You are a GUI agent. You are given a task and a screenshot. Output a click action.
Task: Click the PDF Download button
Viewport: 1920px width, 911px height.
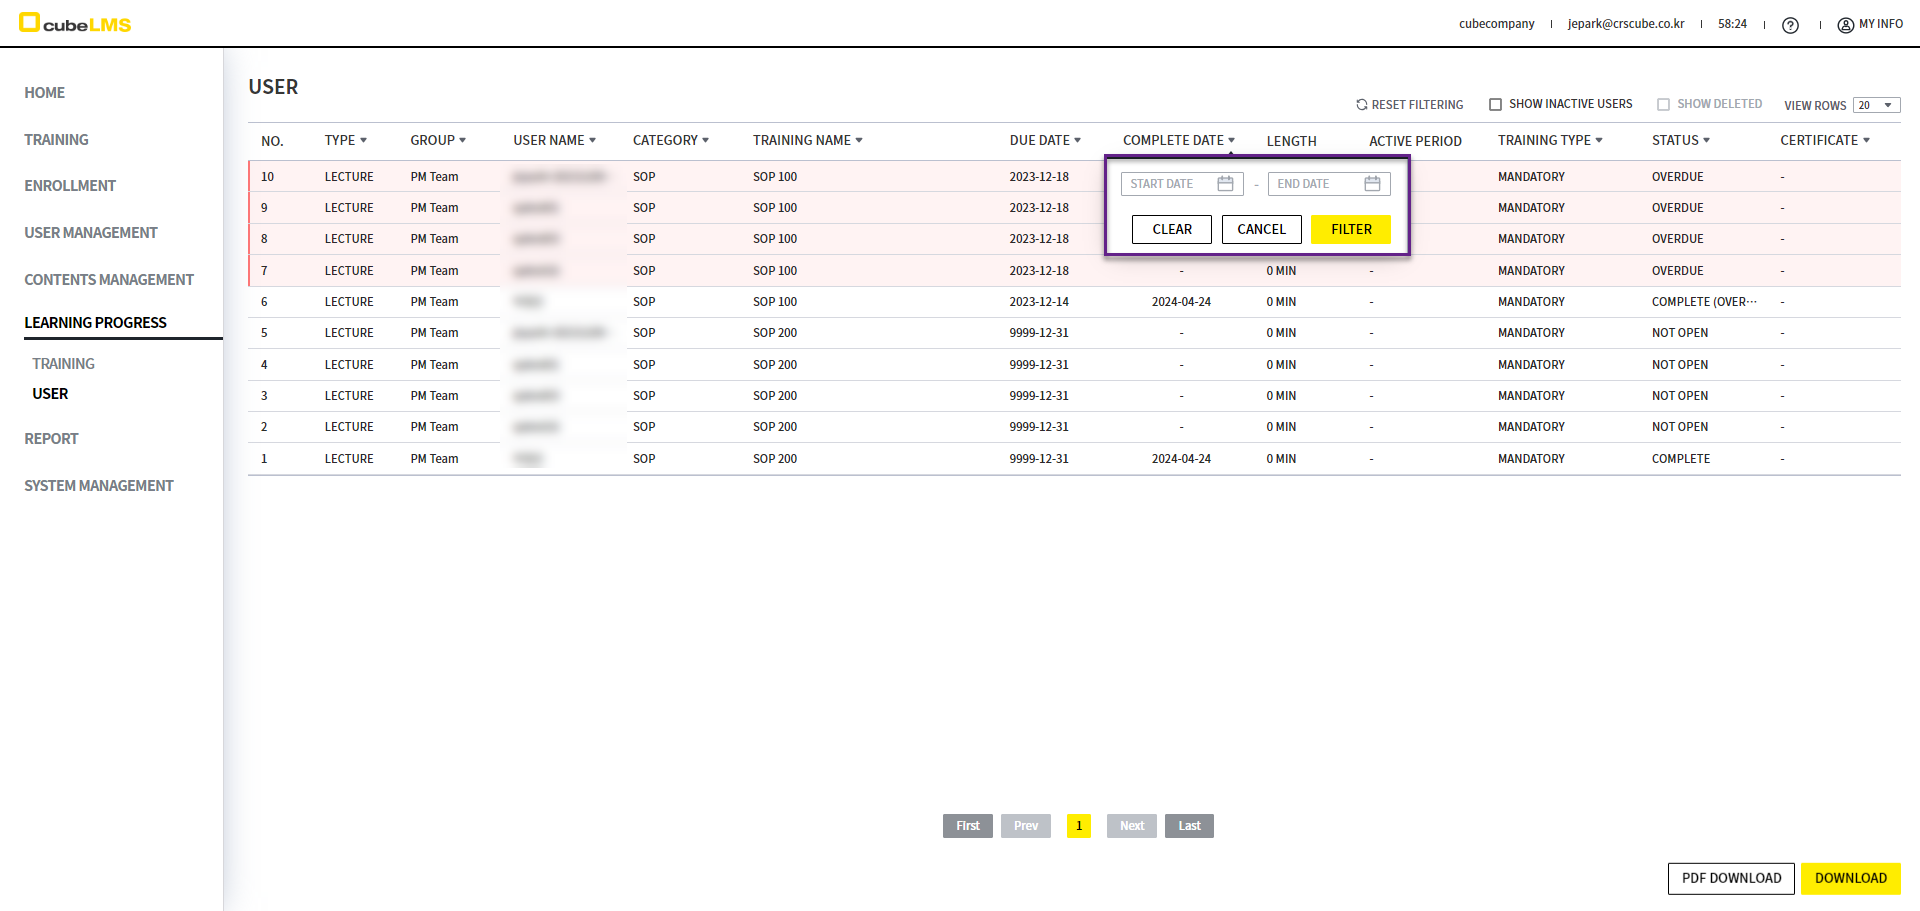1730,878
